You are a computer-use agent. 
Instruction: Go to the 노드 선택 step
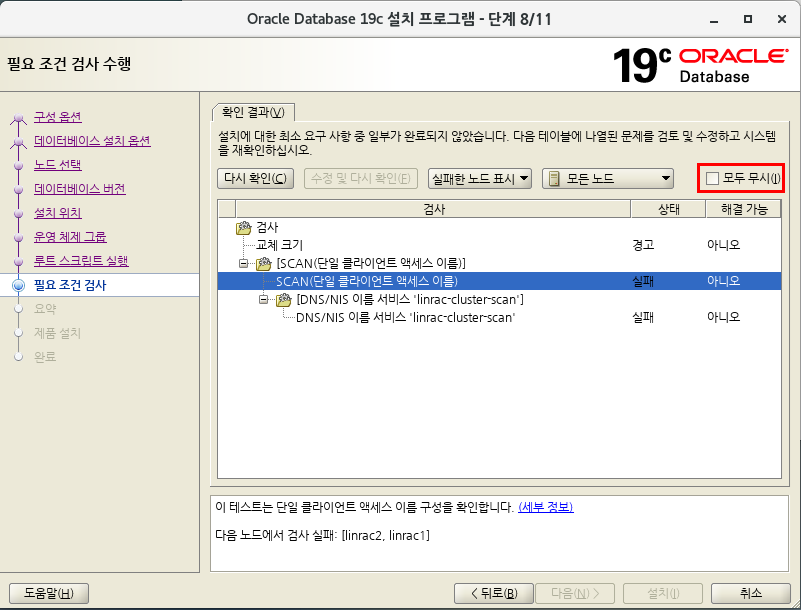[58, 165]
